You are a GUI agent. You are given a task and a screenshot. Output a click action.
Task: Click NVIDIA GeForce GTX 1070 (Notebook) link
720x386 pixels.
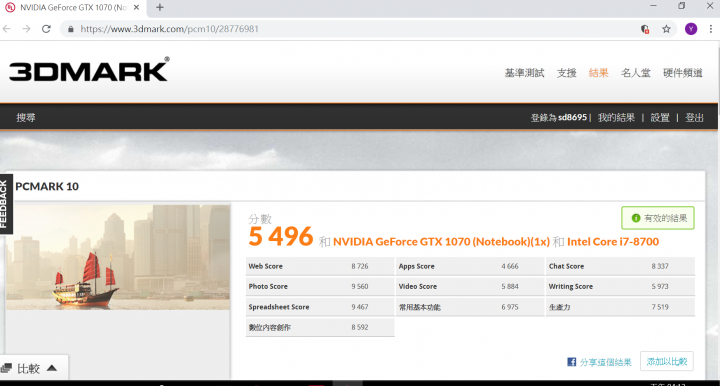point(441,242)
